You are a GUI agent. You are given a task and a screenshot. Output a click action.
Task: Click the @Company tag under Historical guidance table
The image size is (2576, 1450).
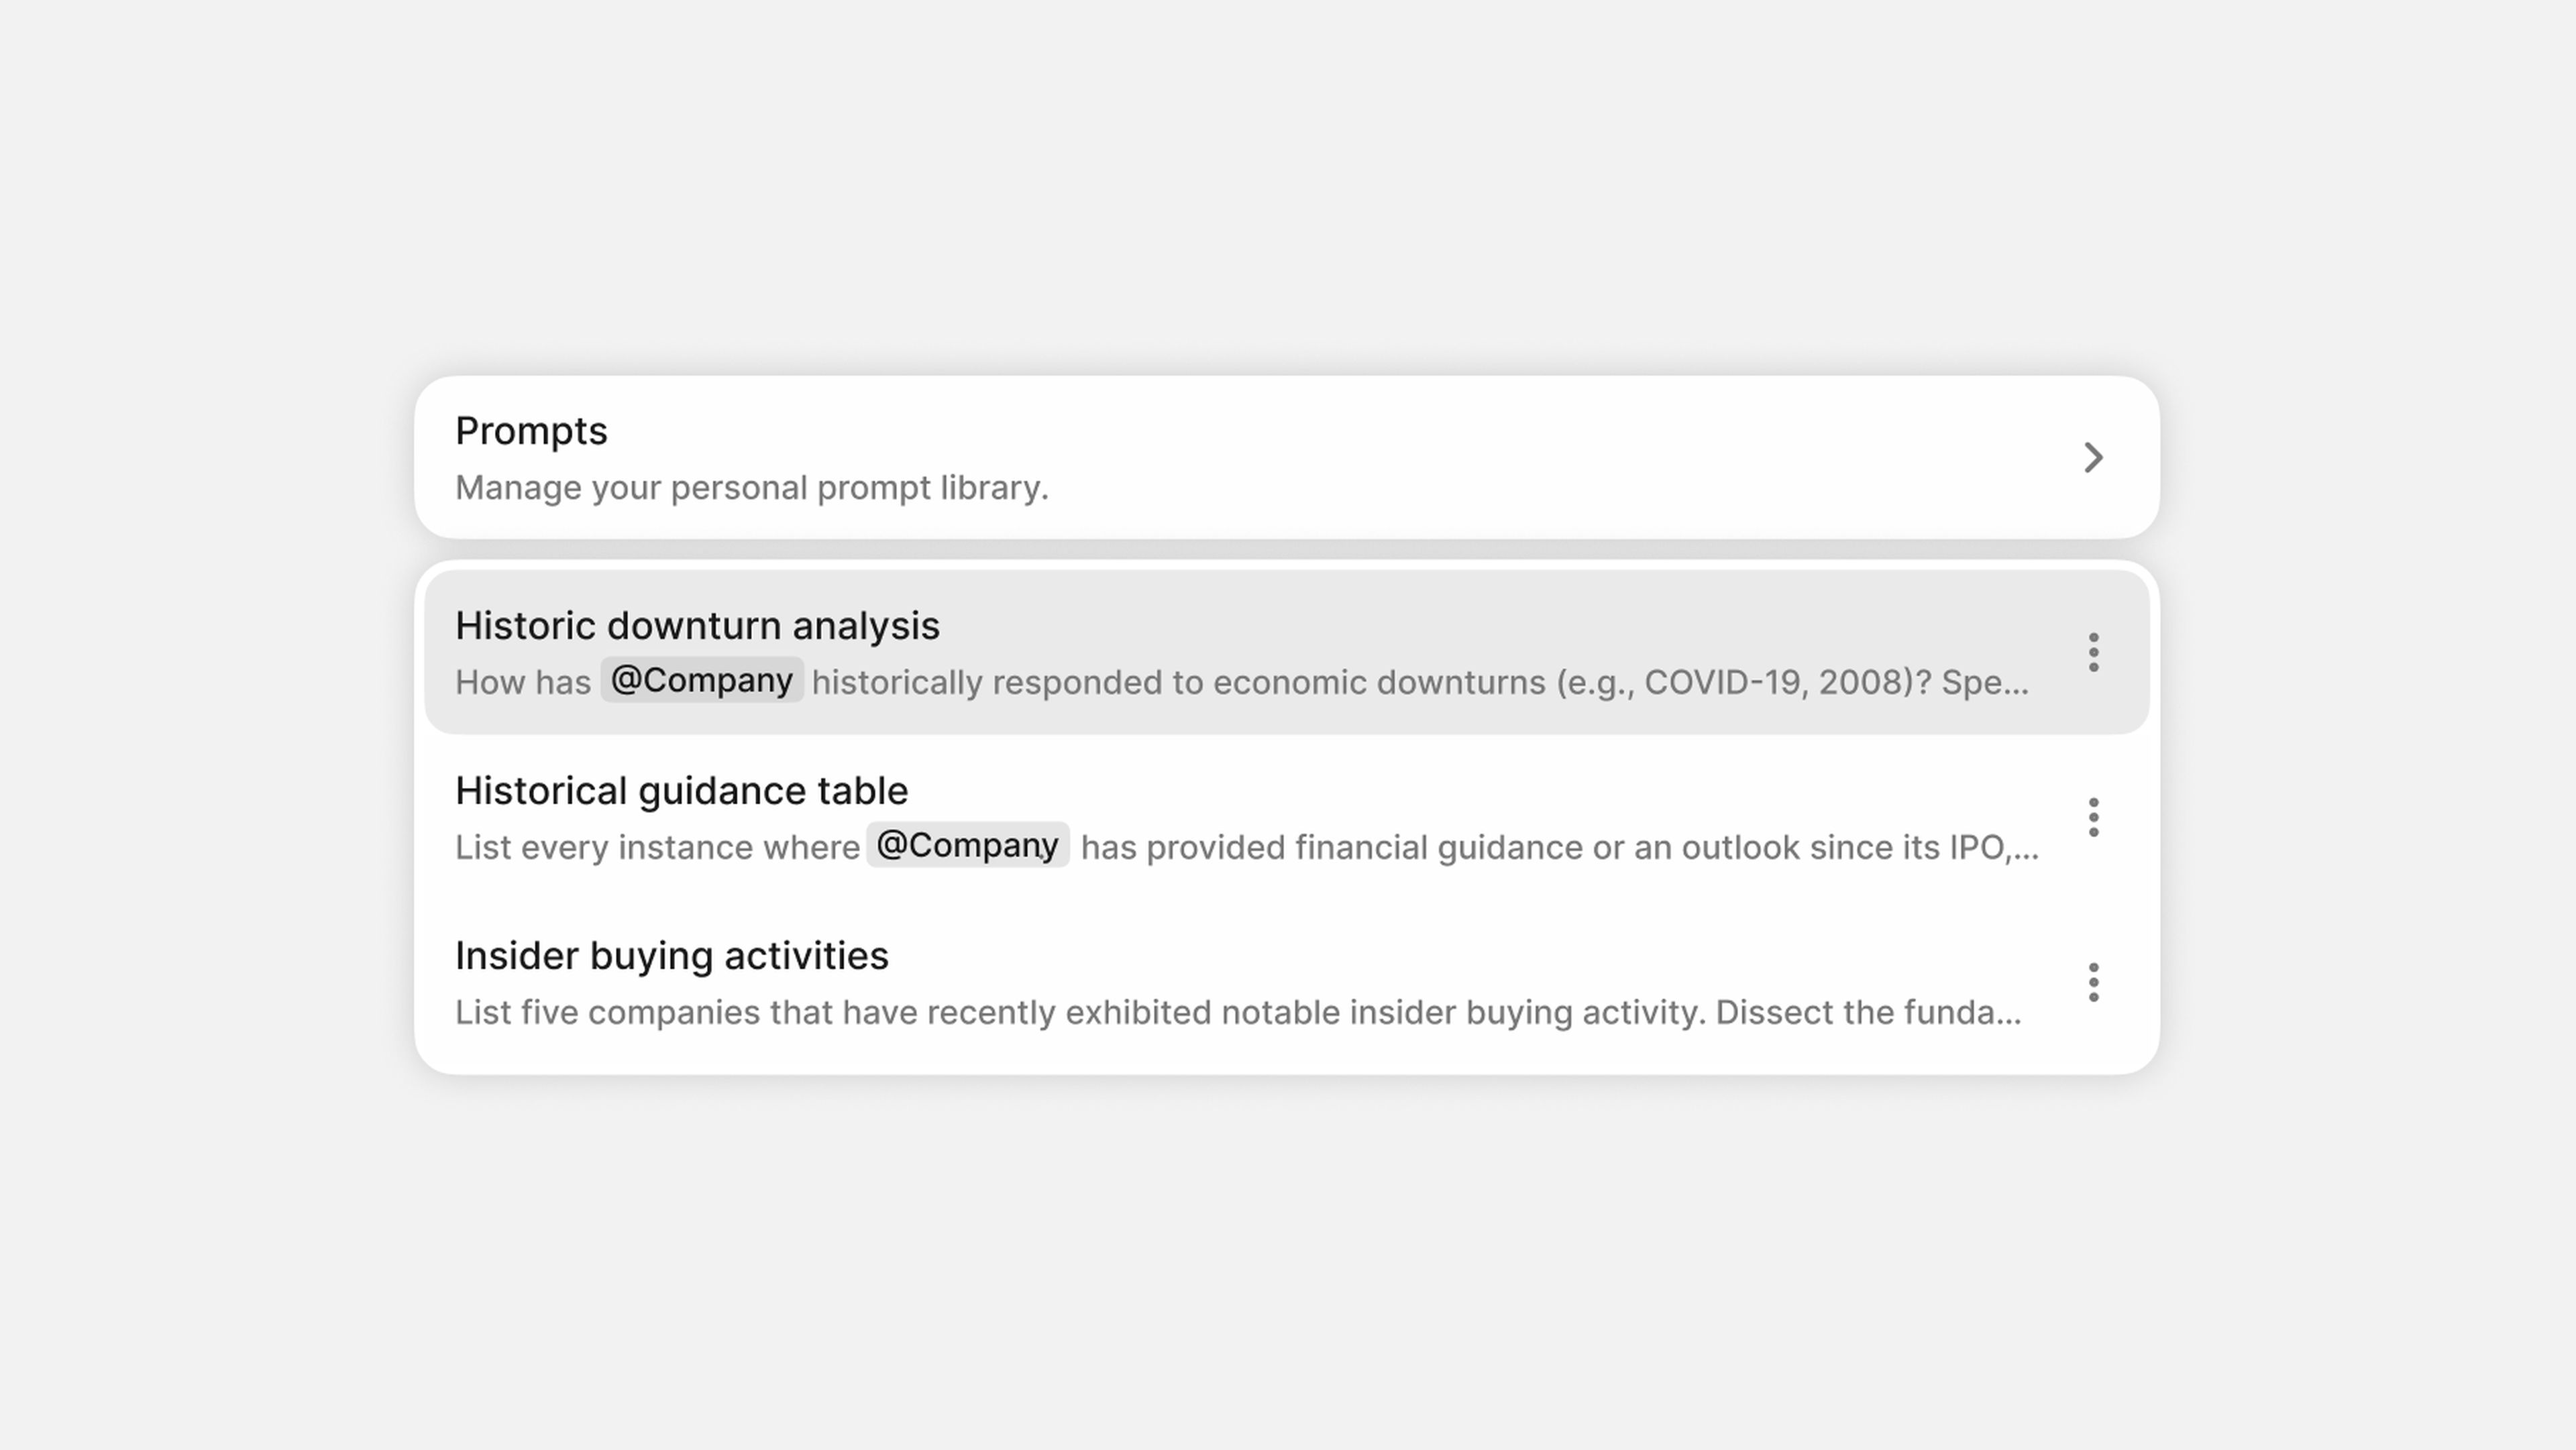[967, 845]
